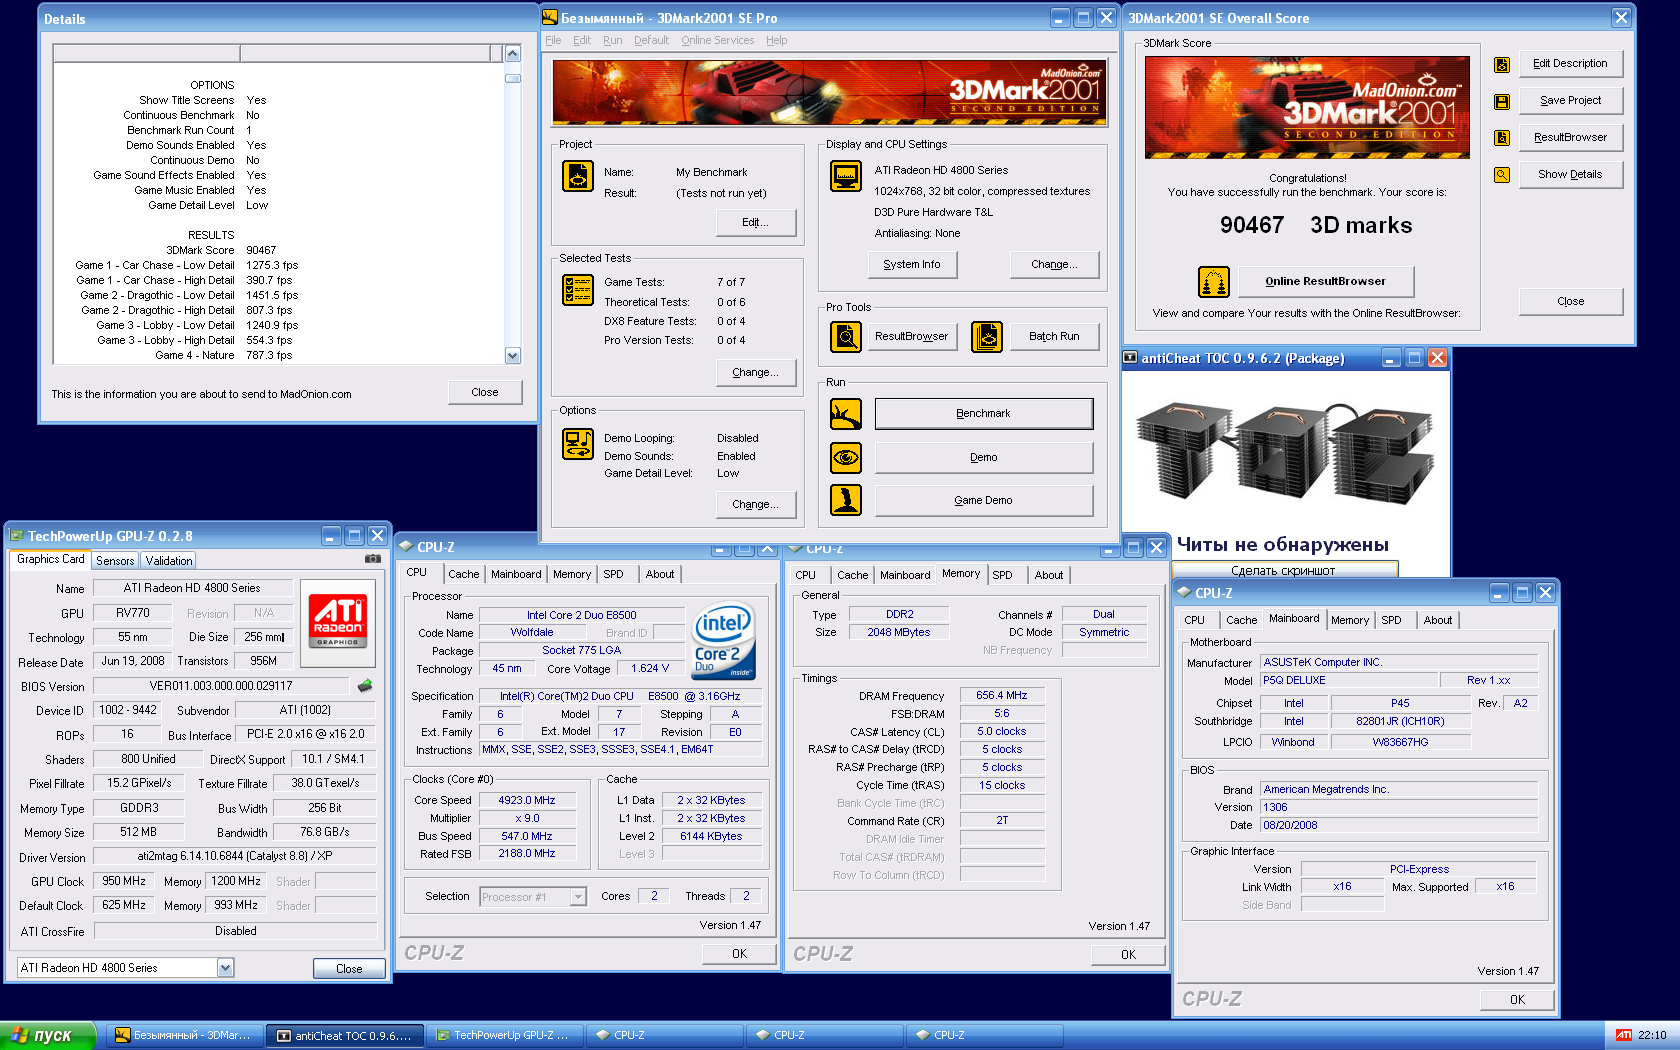Click the Selected Tests checklist icon
Image resolution: width=1680 pixels, height=1050 pixels.
coord(578,290)
